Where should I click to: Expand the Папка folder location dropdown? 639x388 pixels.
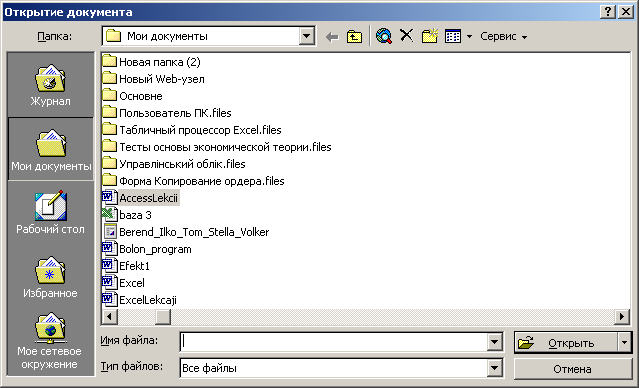click(x=306, y=36)
